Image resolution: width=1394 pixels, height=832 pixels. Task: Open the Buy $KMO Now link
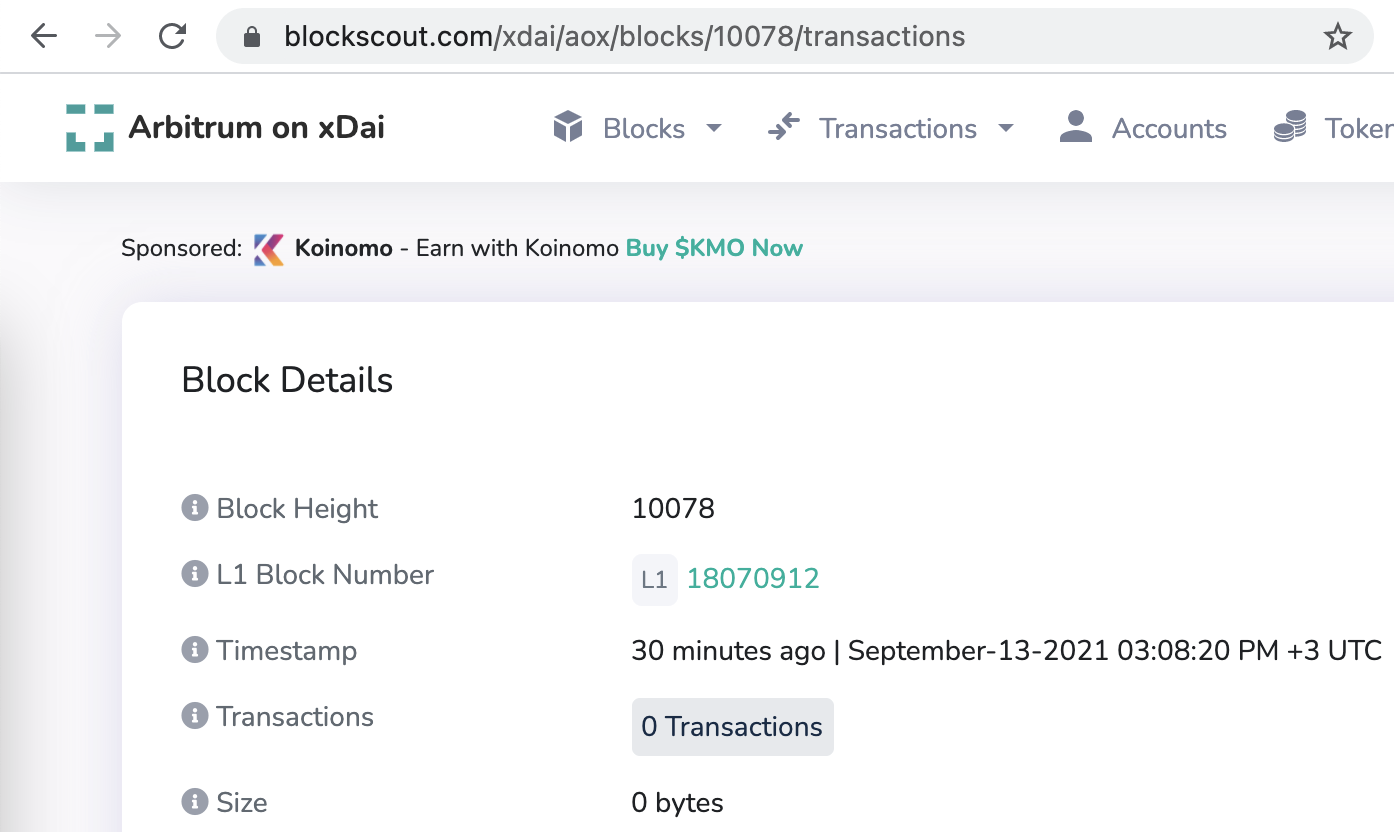(x=713, y=247)
